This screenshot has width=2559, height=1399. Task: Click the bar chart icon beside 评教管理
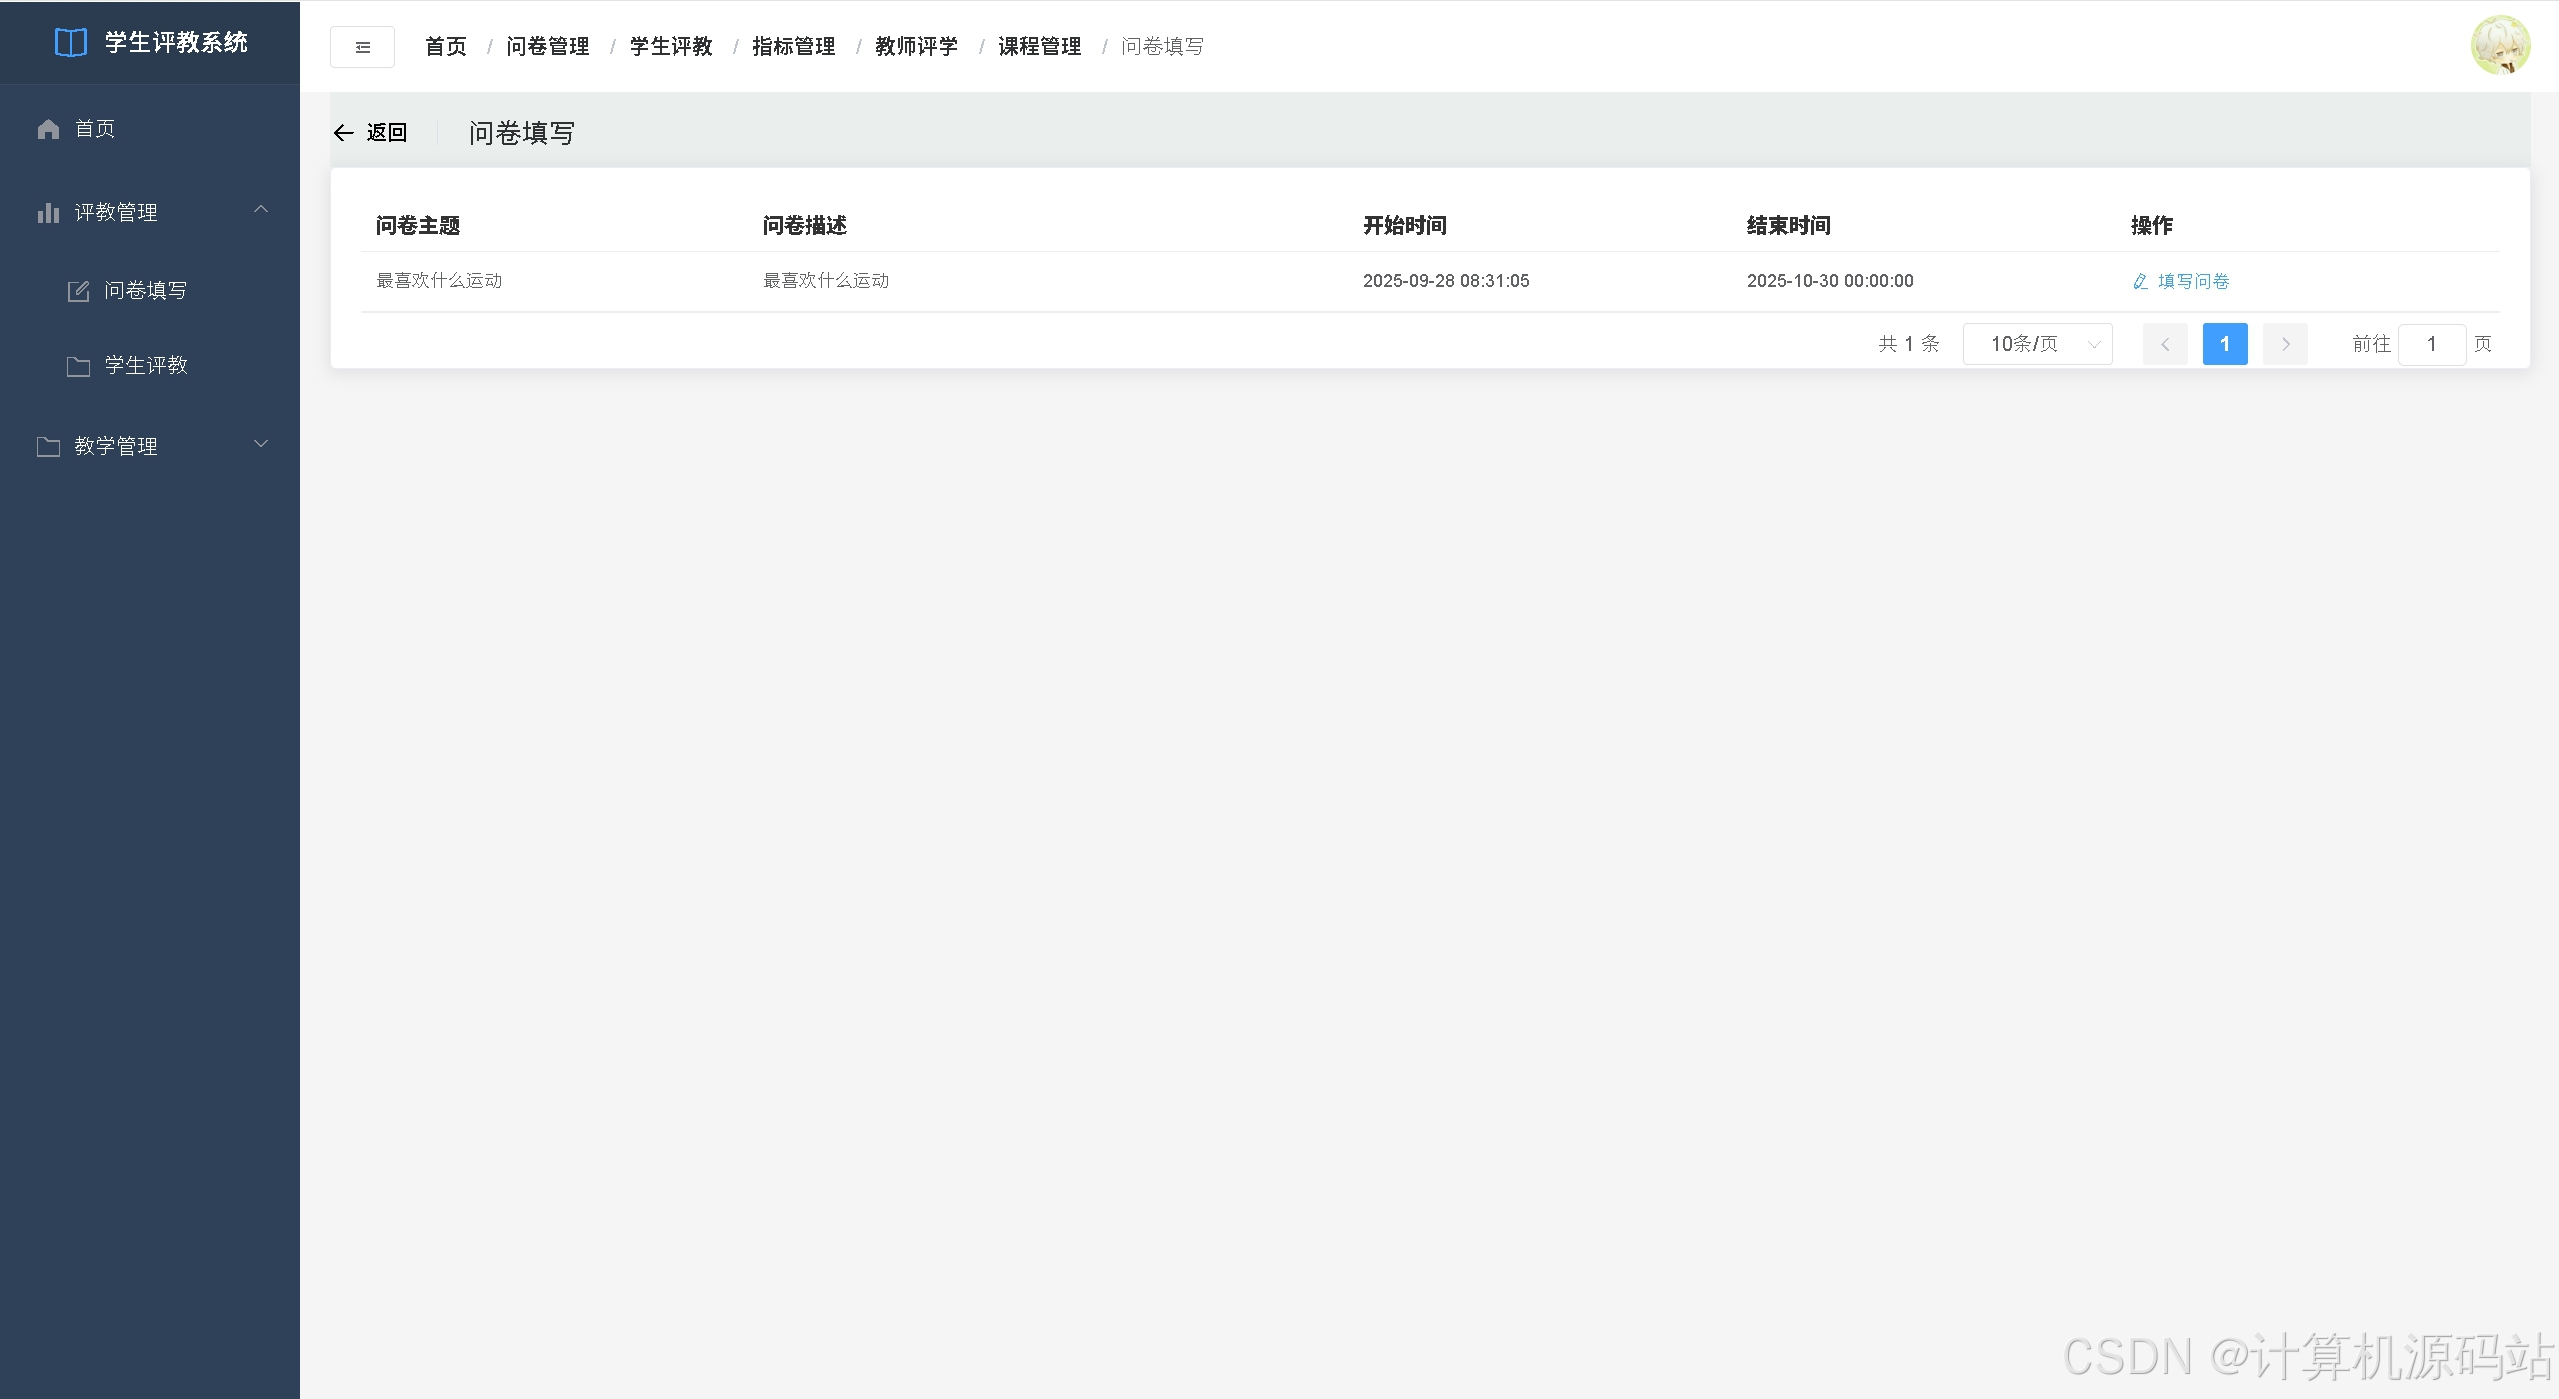pos(48,213)
